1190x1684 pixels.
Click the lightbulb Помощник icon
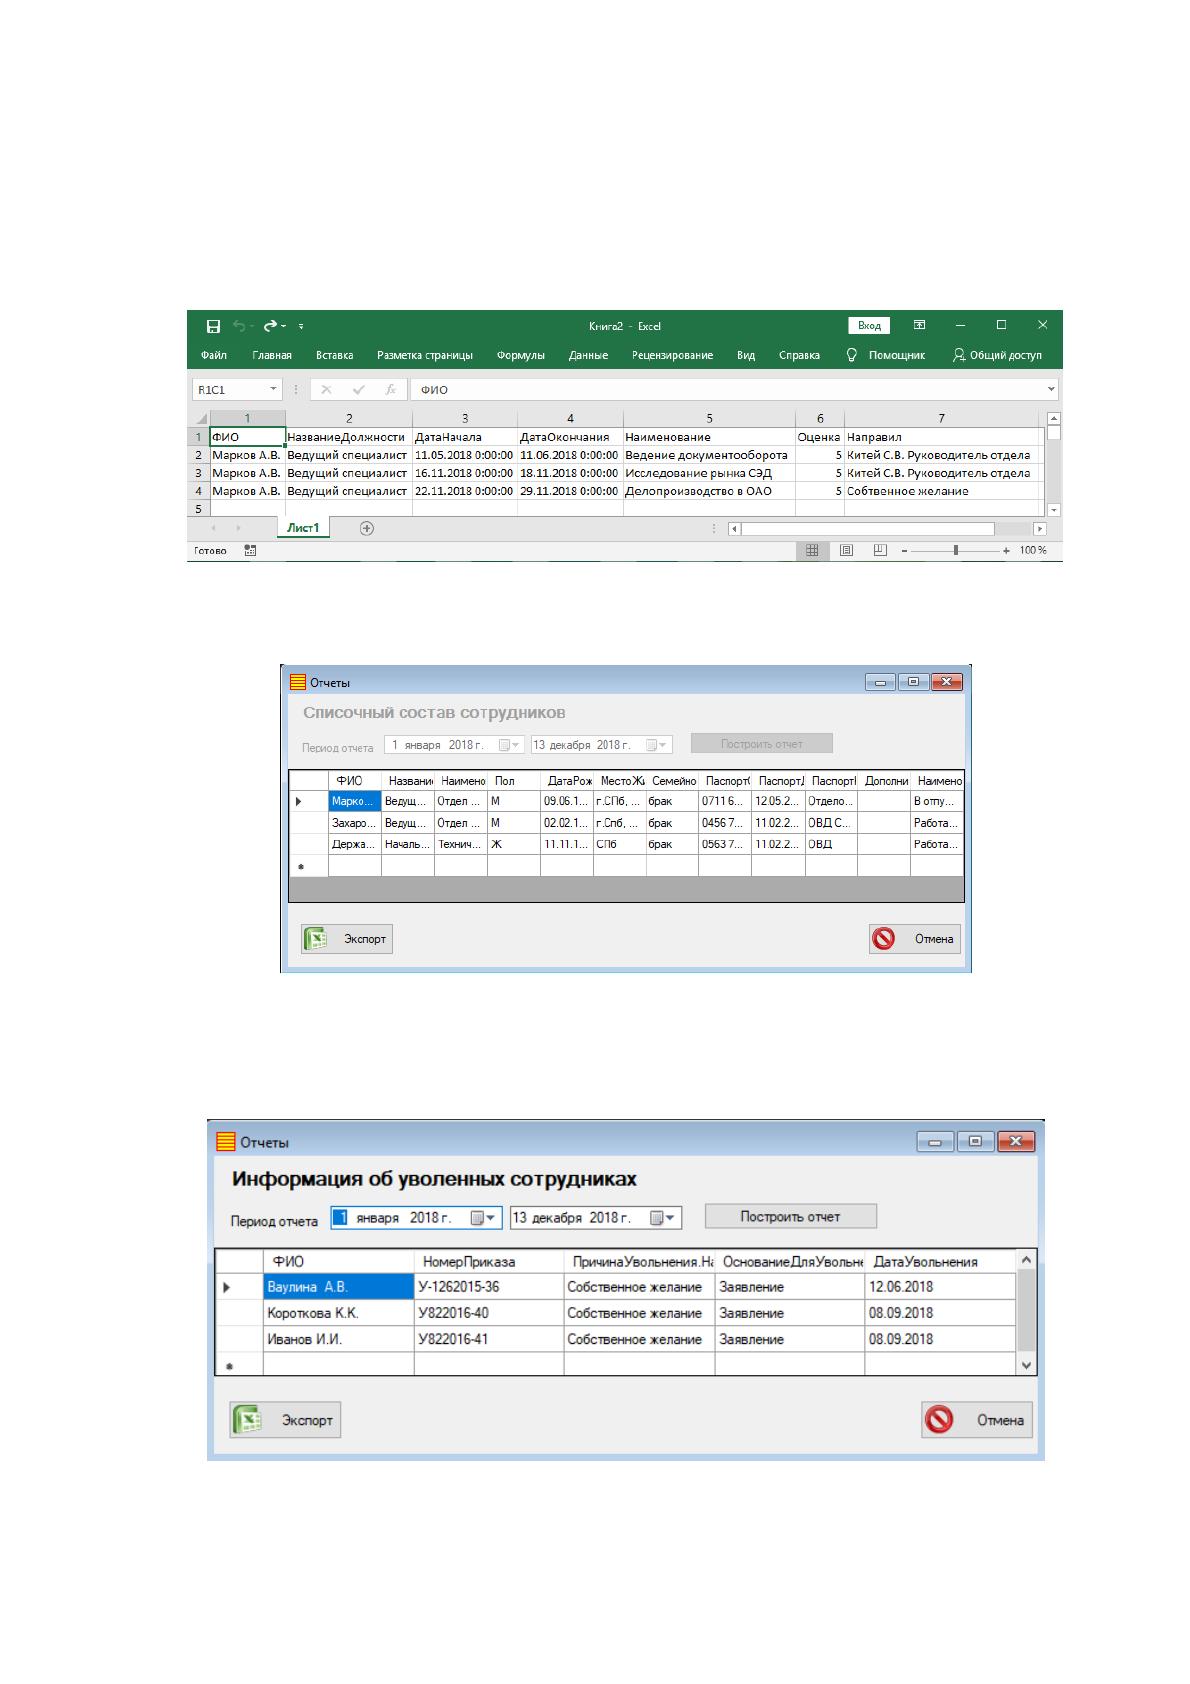851,355
